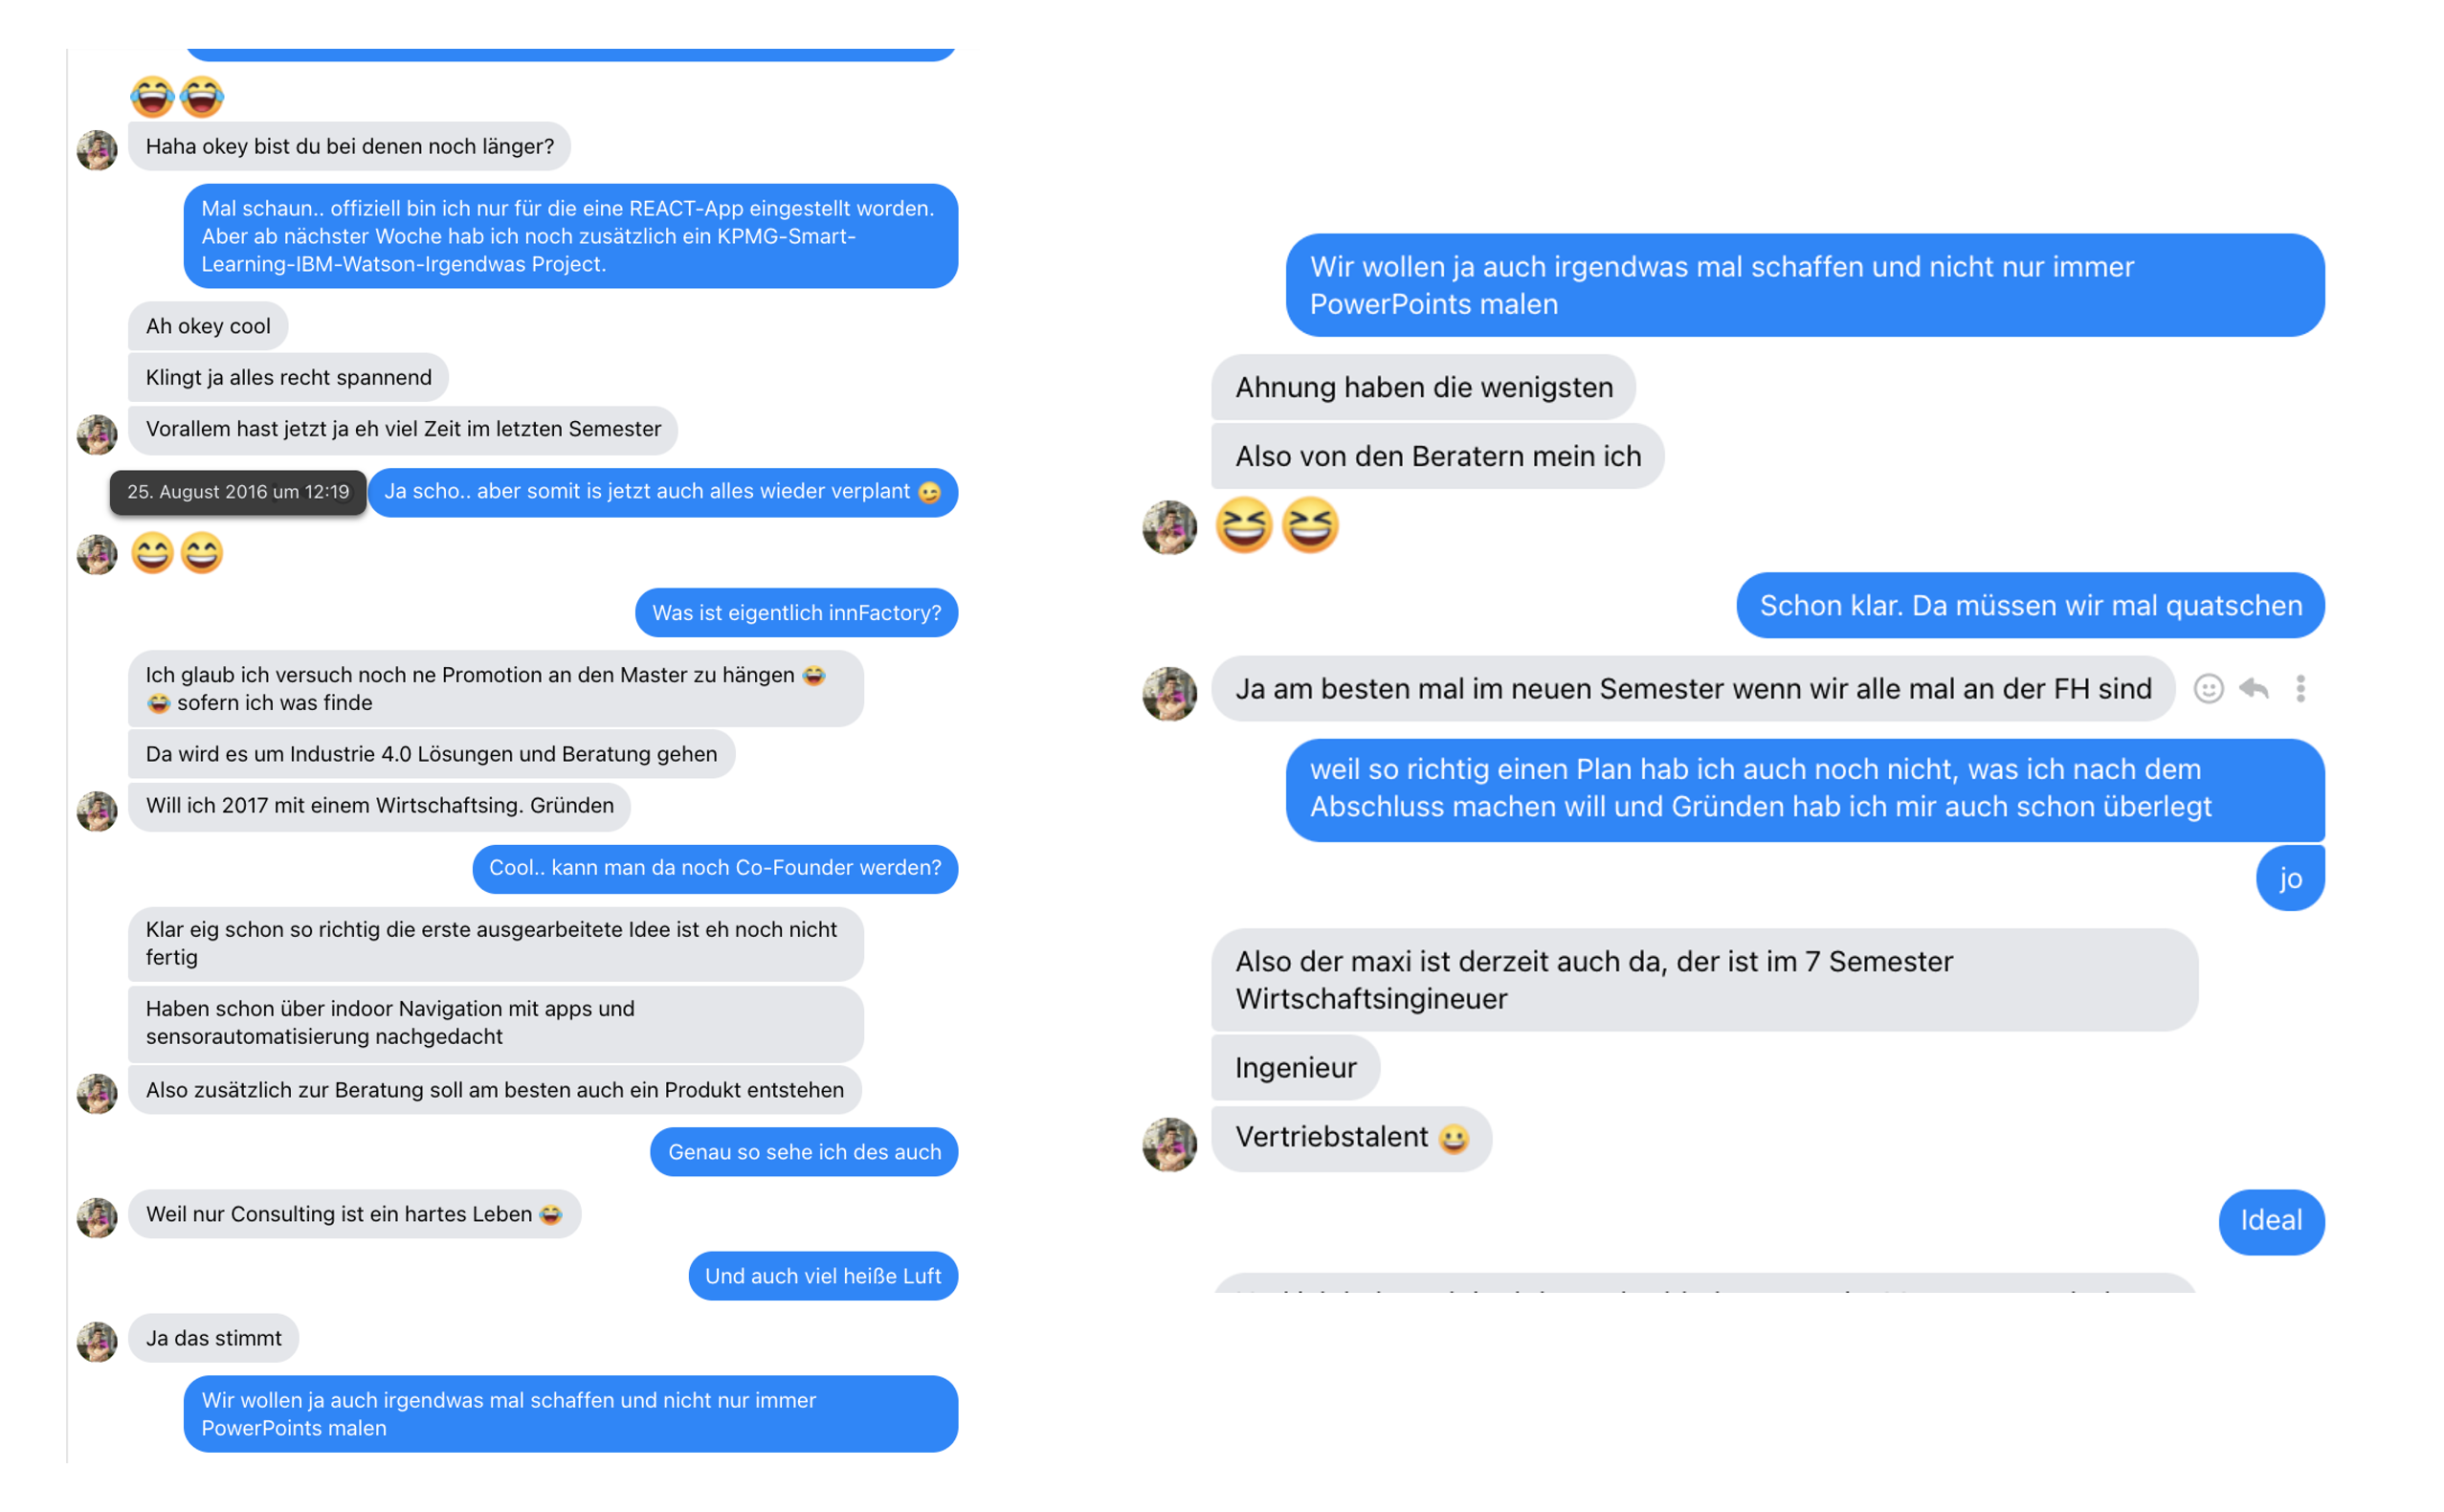Click the reply arrow next to FH message
This screenshot has width=2444, height=1512.
coord(2254,689)
